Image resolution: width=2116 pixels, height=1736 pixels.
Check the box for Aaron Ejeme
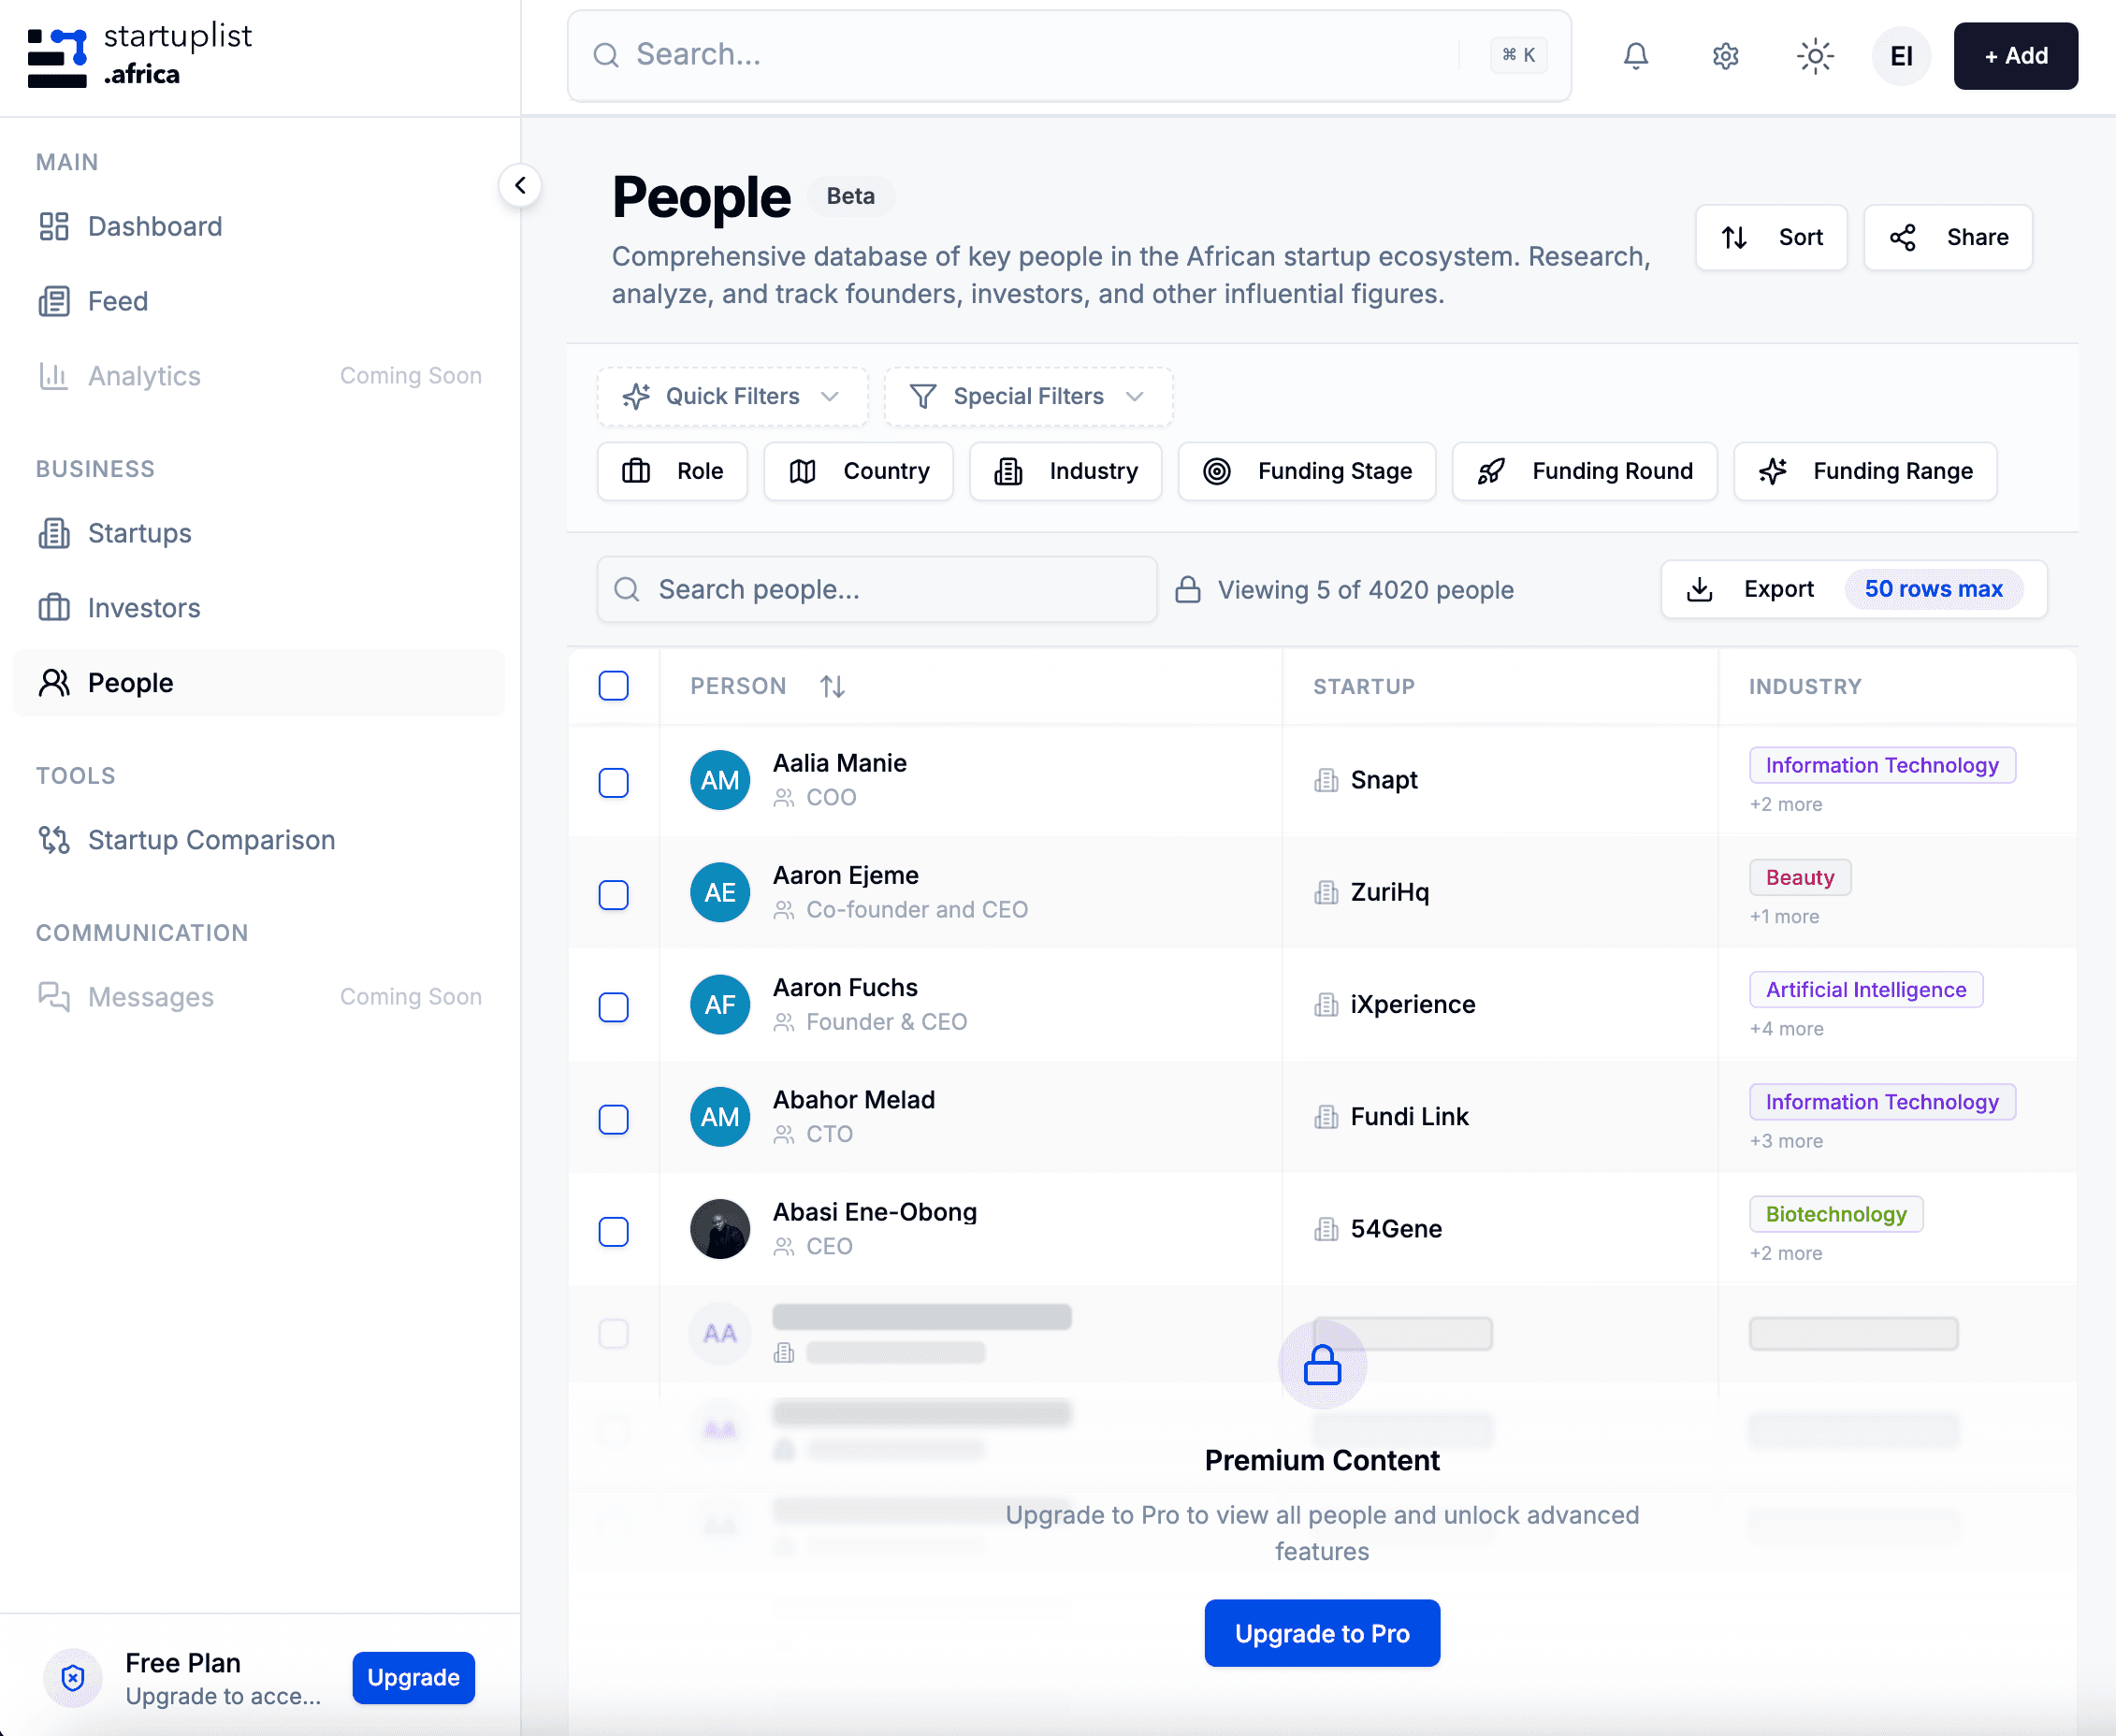click(613, 894)
